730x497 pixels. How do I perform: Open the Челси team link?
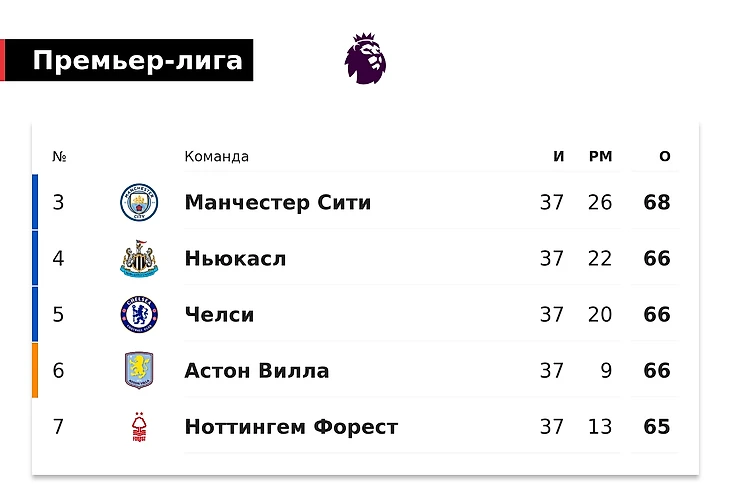tap(219, 315)
